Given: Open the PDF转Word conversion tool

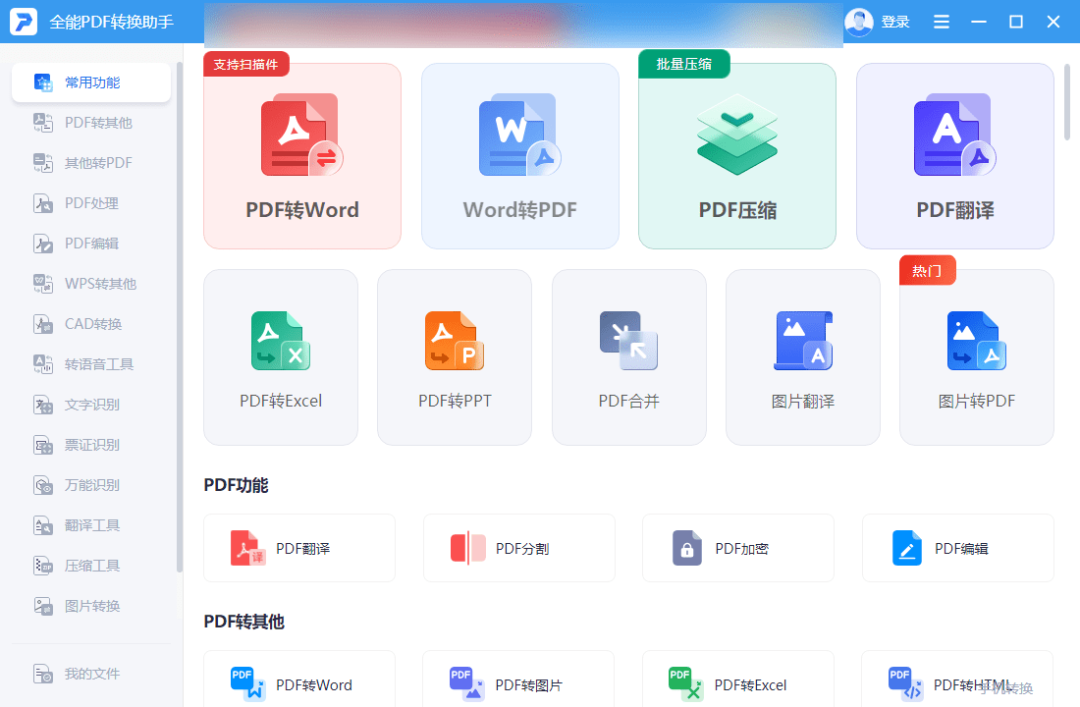Looking at the screenshot, I should coord(302,155).
